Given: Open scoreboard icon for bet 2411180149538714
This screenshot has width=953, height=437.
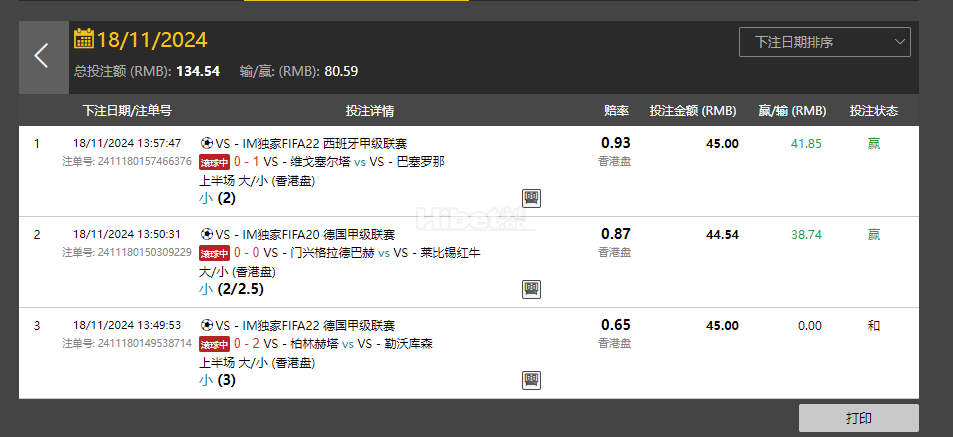Looking at the screenshot, I should [x=531, y=380].
